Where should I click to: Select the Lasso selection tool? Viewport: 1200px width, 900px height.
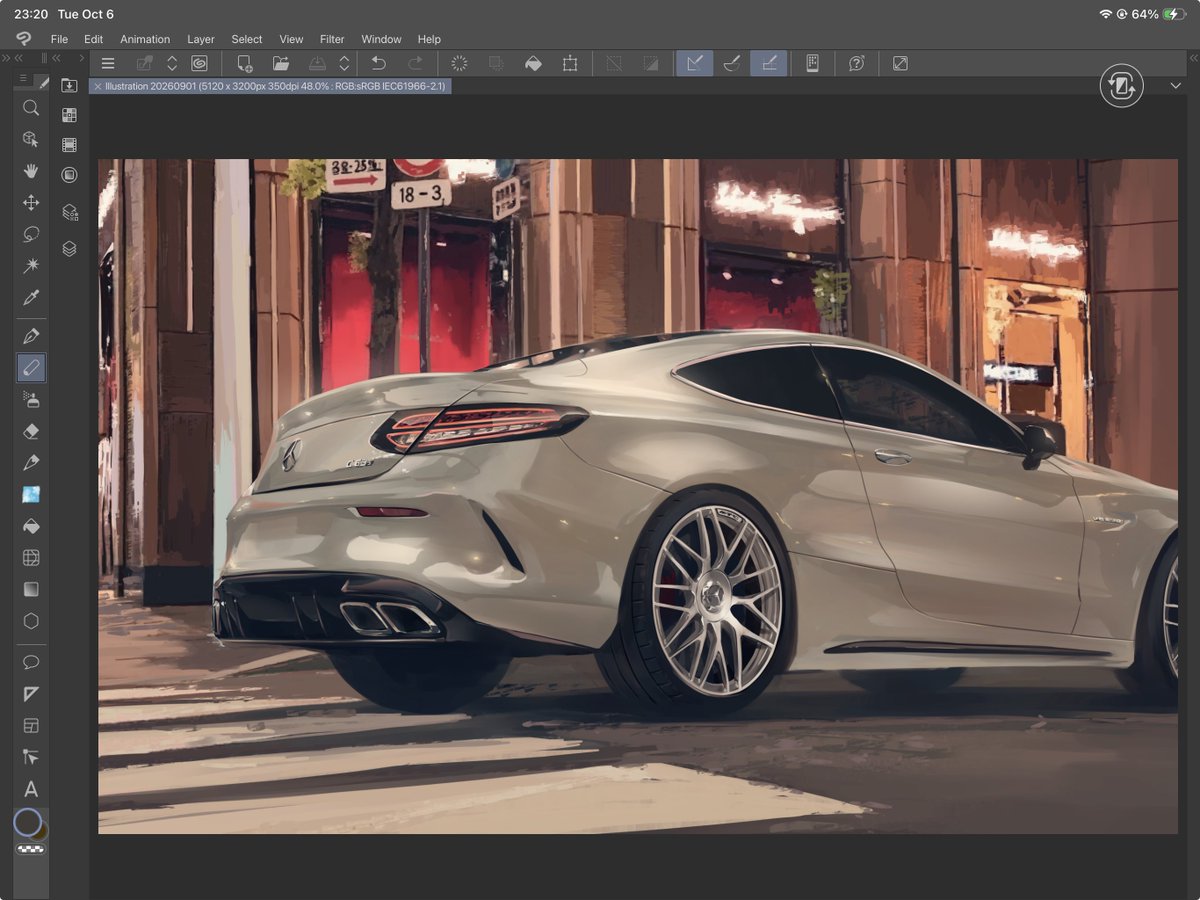tap(31, 234)
